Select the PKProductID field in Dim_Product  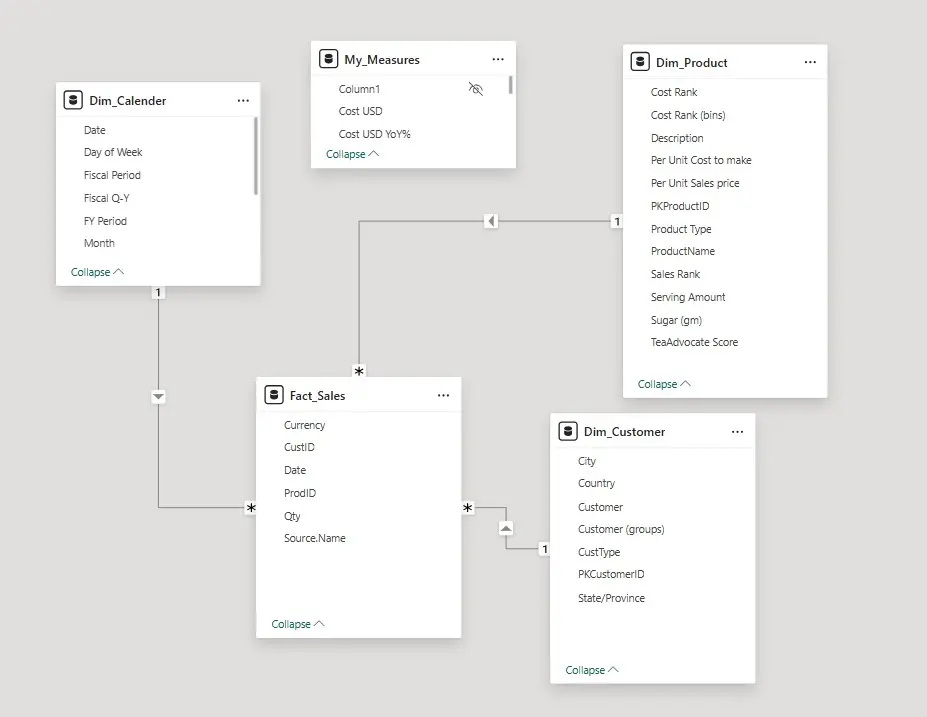[680, 206]
